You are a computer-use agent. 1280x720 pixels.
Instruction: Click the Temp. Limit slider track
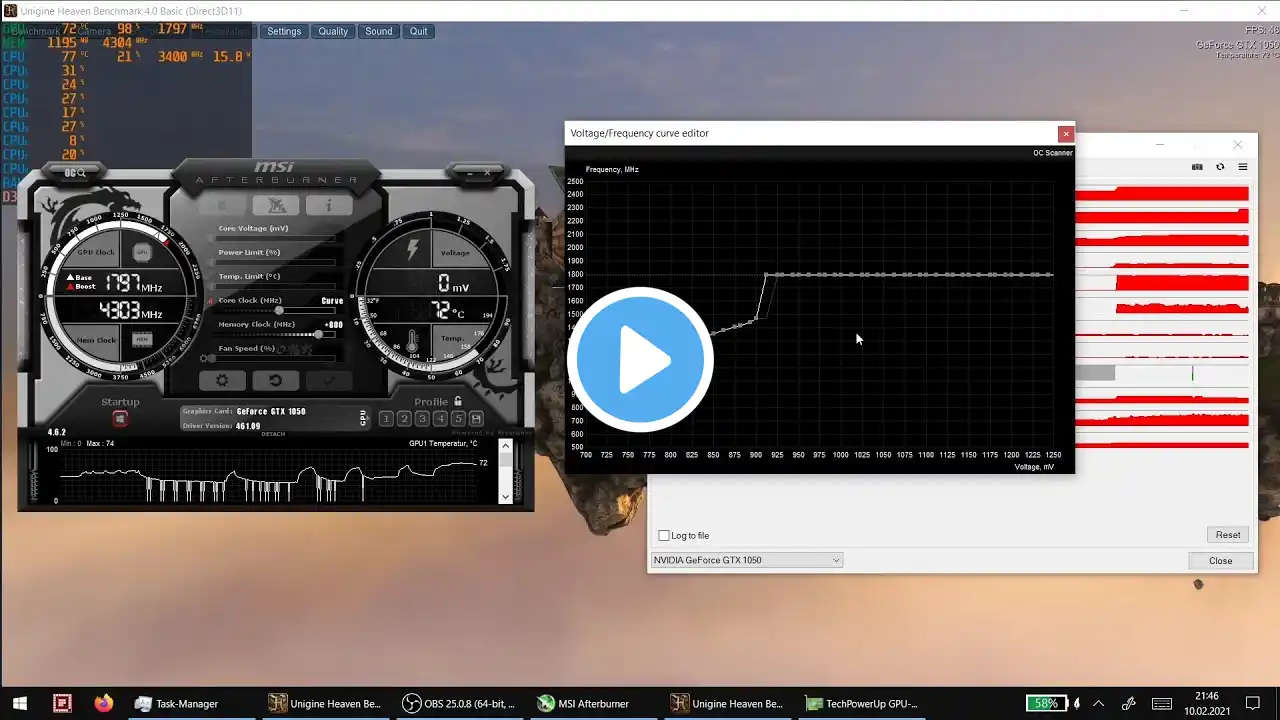click(277, 286)
